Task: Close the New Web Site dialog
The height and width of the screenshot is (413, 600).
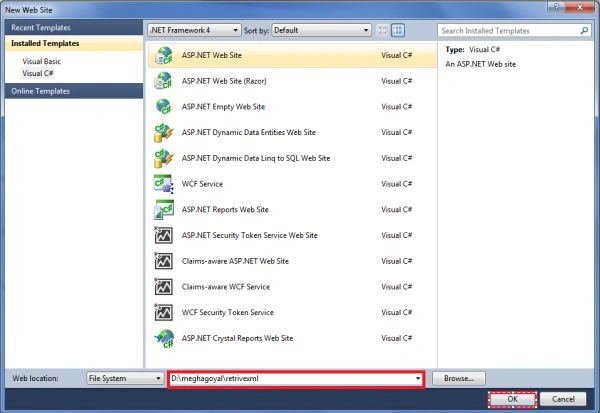Action: [x=580, y=7]
